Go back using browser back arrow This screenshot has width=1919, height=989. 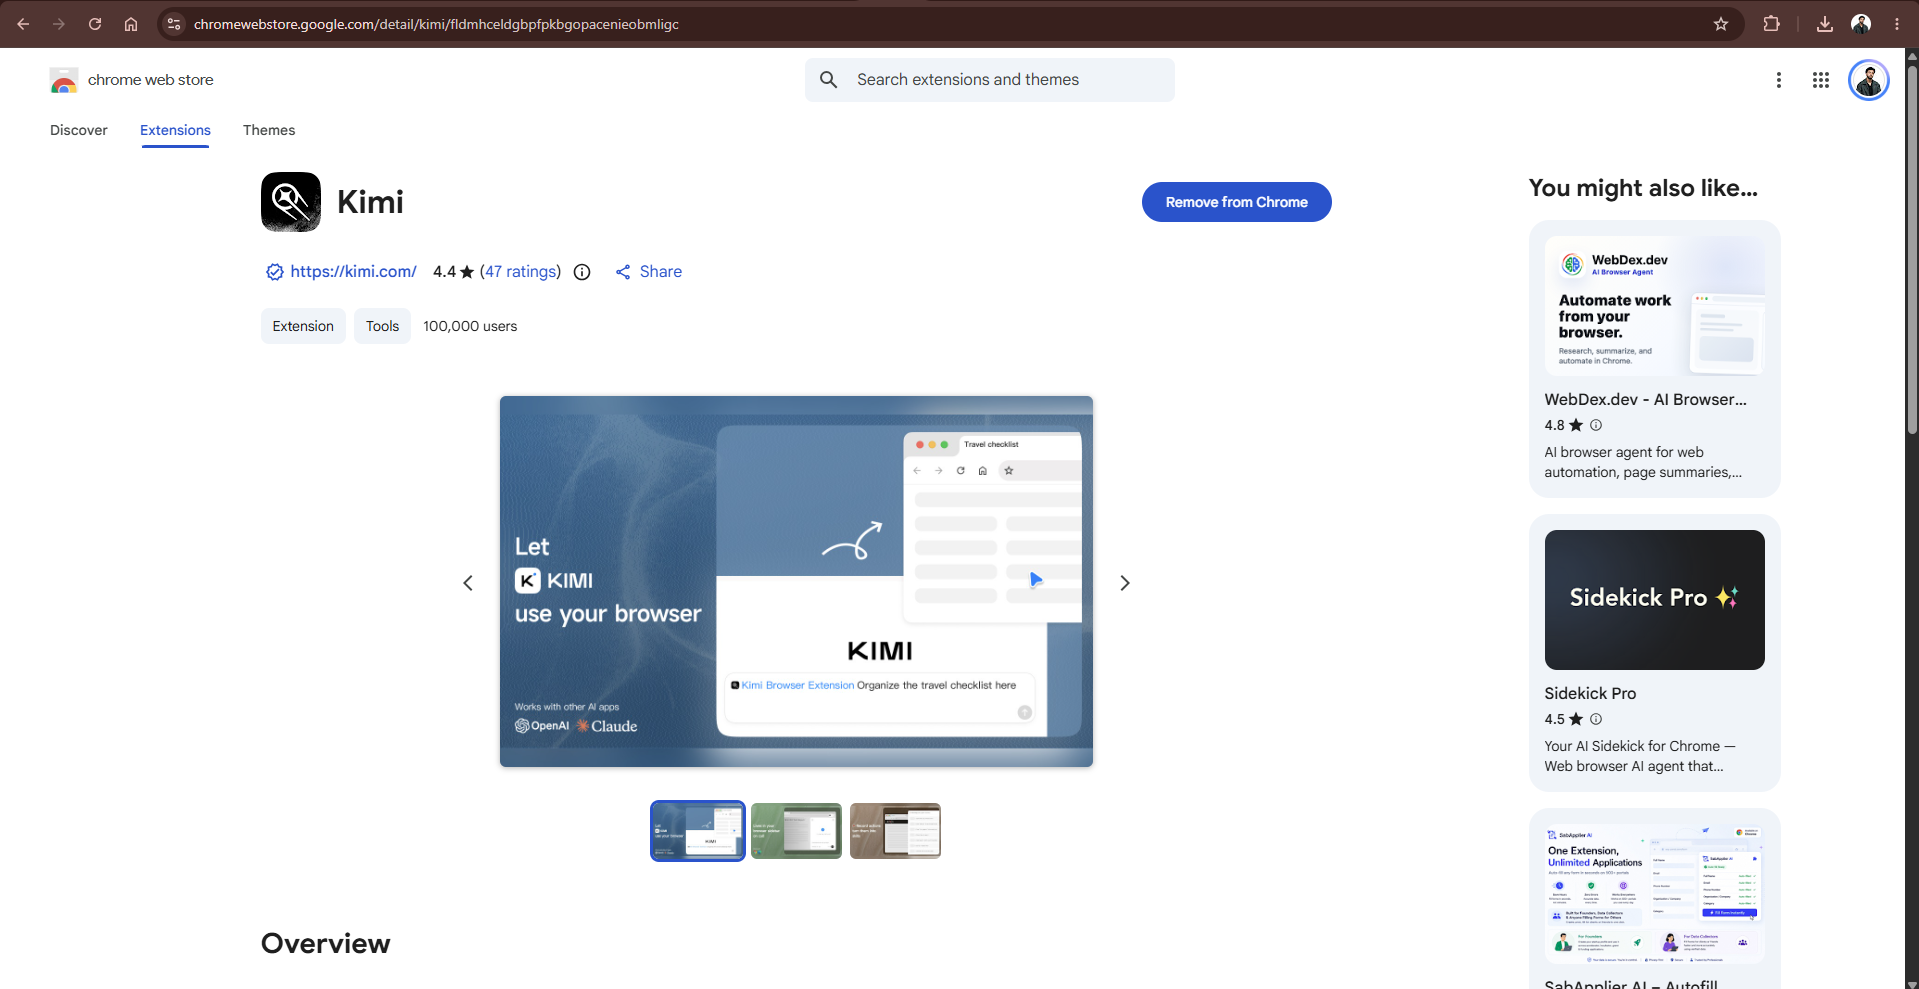[23, 24]
